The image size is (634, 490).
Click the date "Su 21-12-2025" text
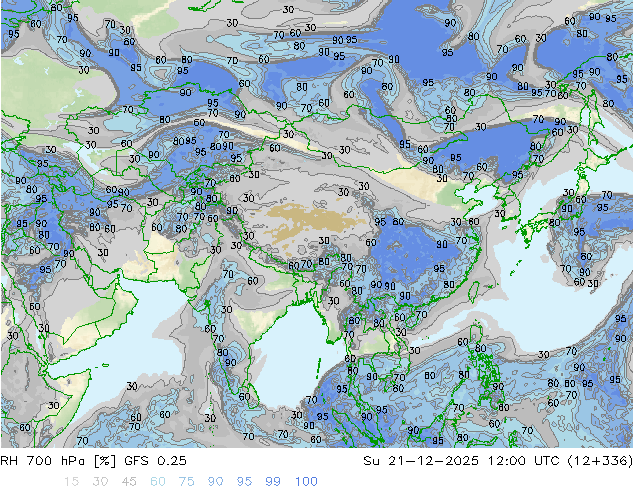point(421,461)
